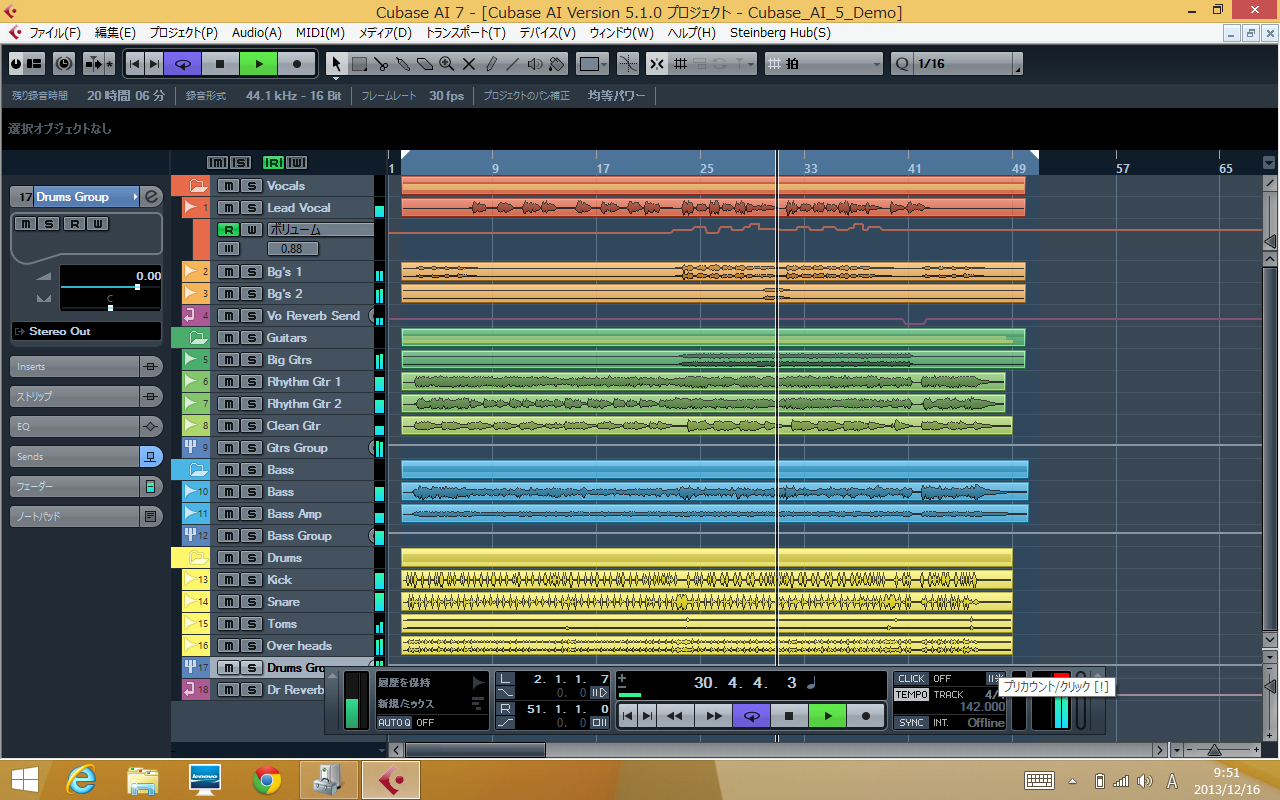Open the MIDI(M) menu
Image resolution: width=1280 pixels, height=800 pixels.
pos(320,32)
